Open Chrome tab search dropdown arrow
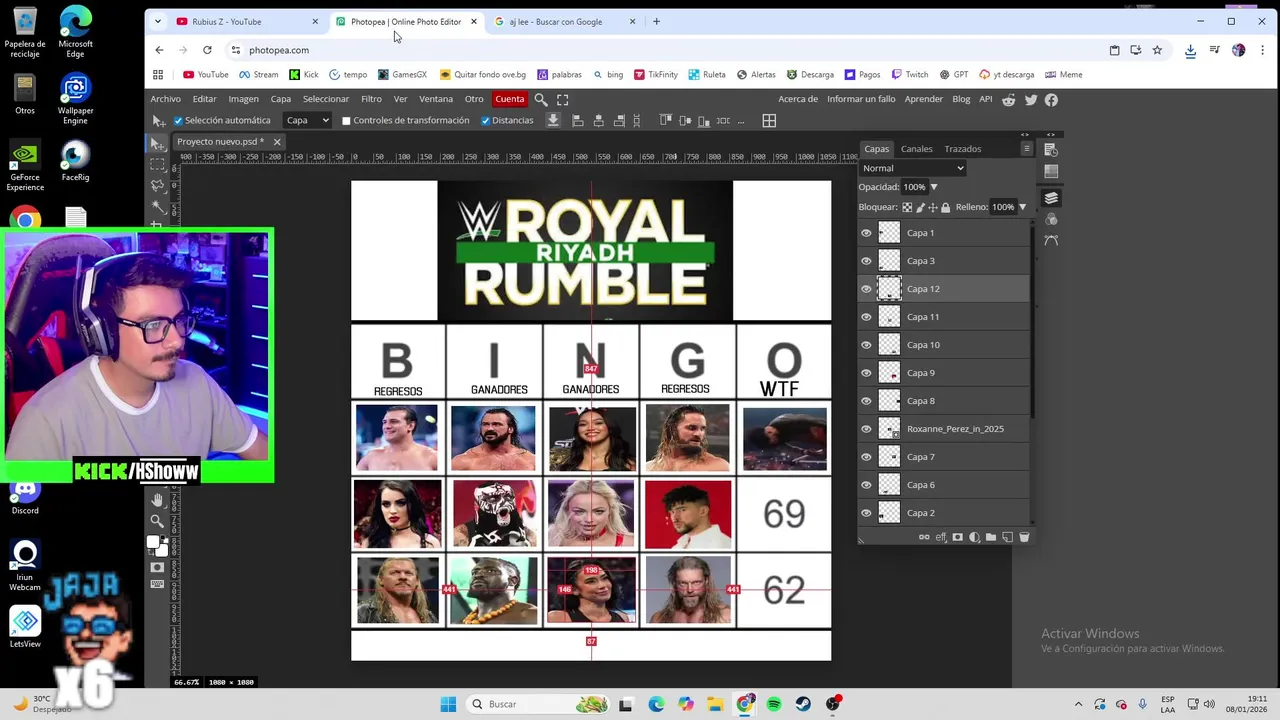 pyautogui.click(x=157, y=21)
